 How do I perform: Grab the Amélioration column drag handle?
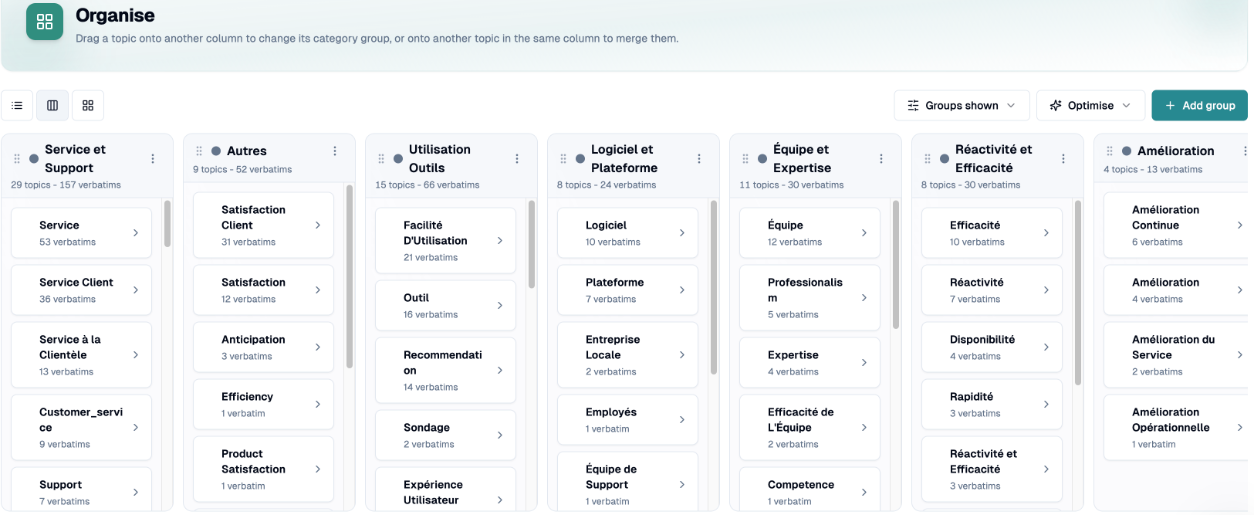[x=1109, y=151]
